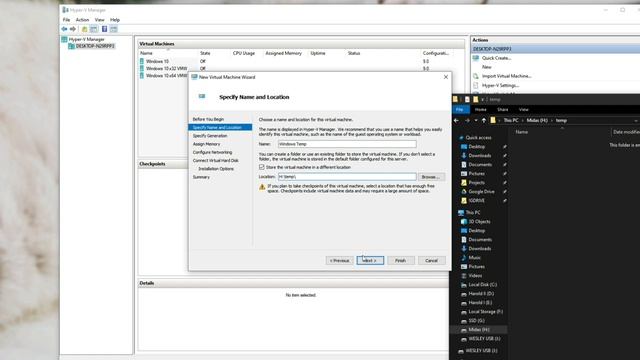This screenshot has width=640, height=360.
Task: Go to the Specify Generation wizard step
Action: click(210, 136)
